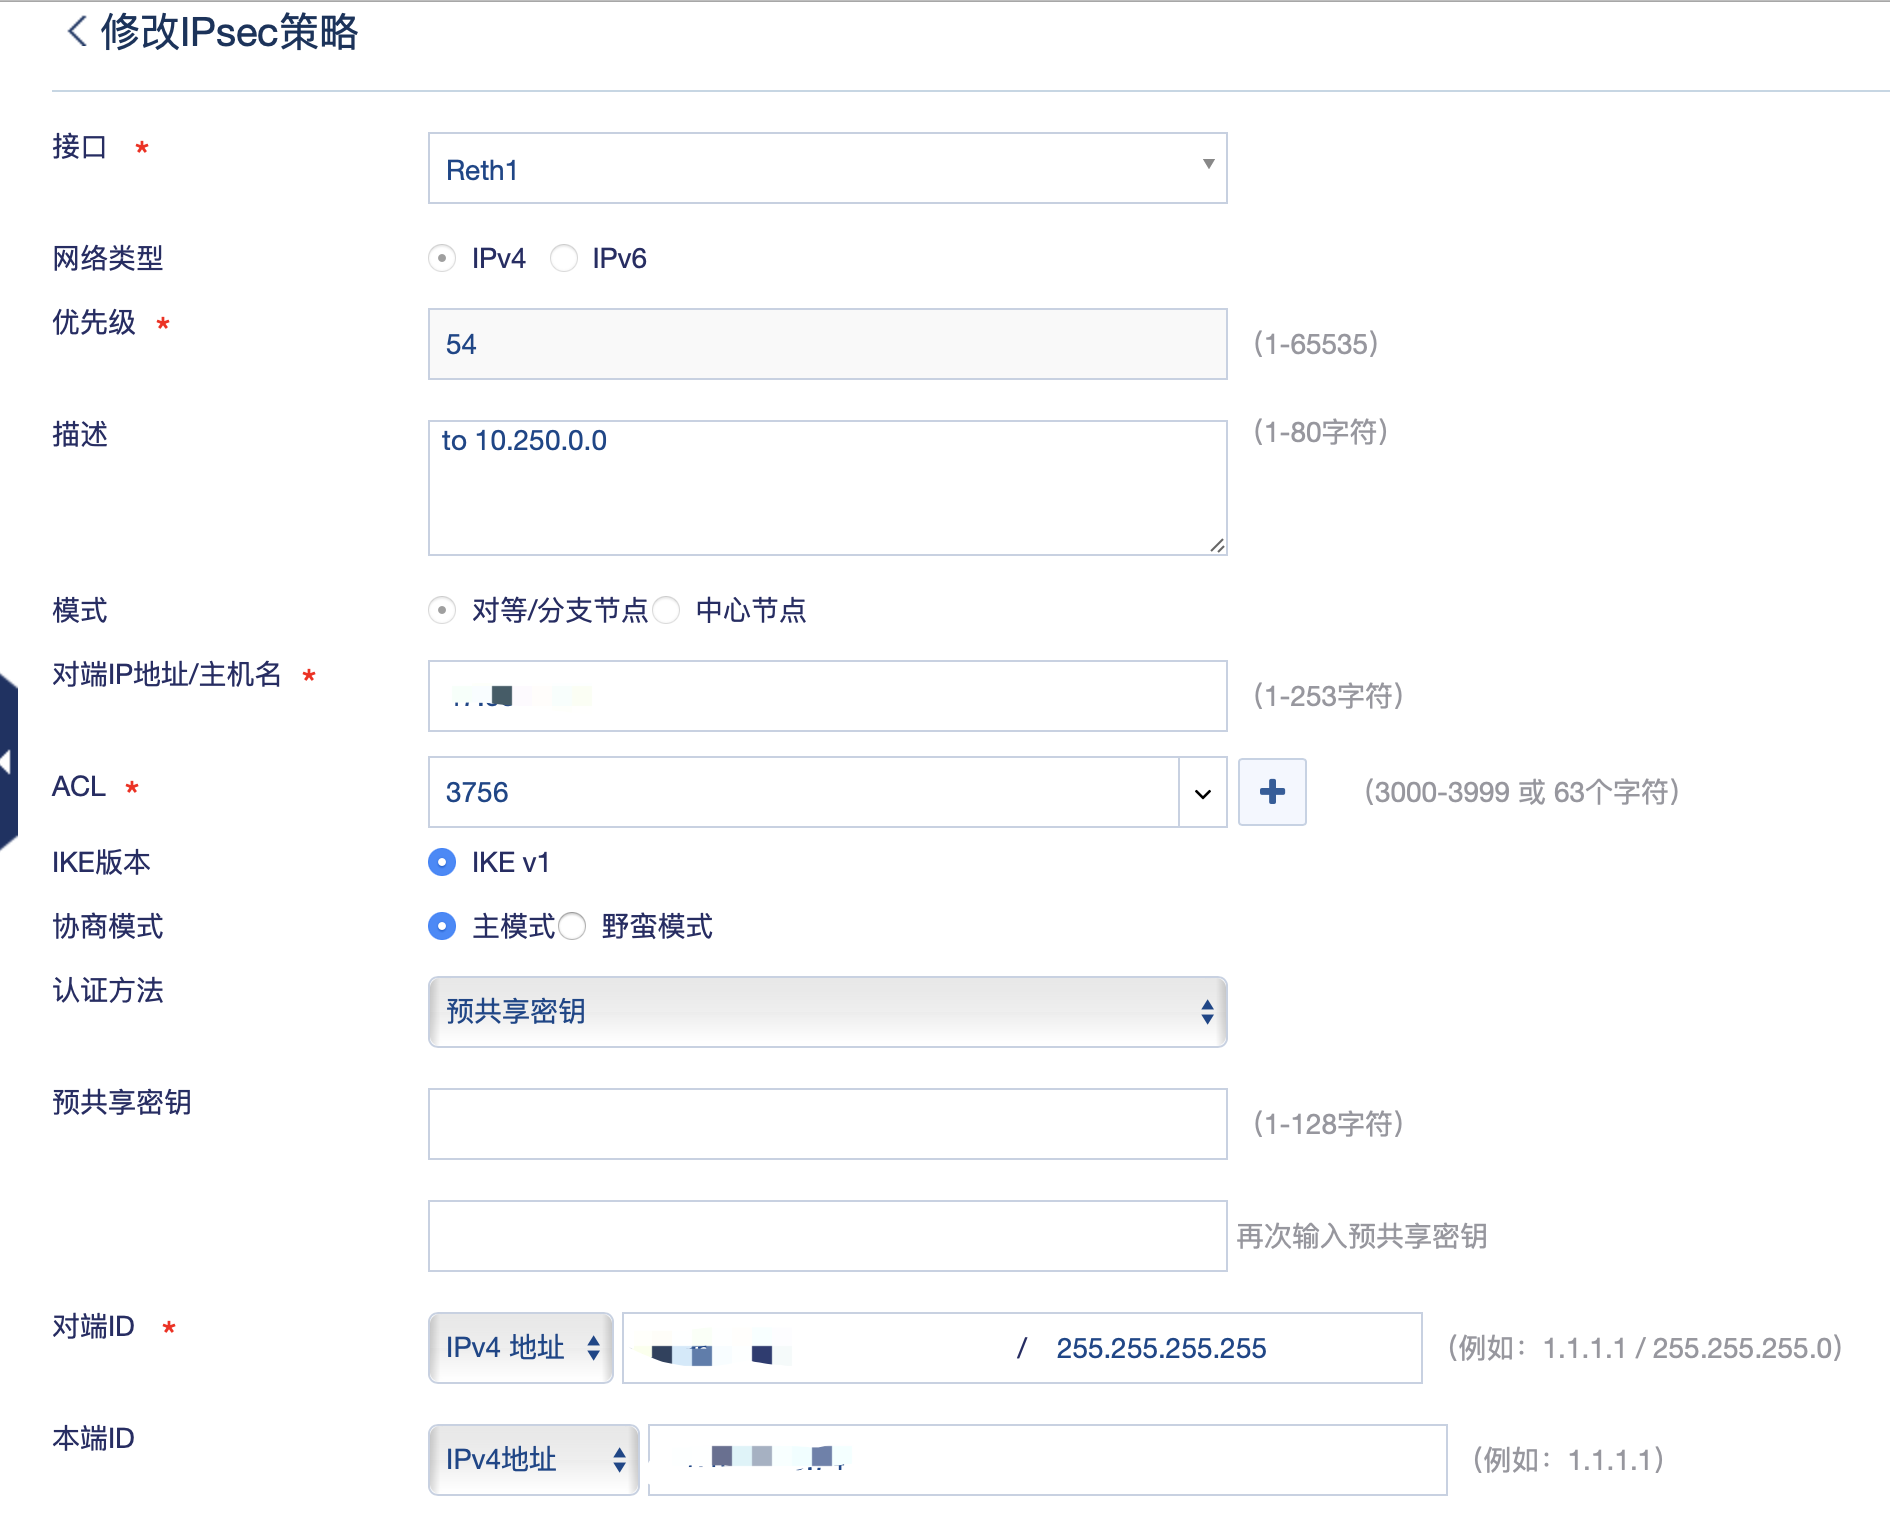This screenshot has width=1890, height=1528.
Task: Open the 本端ID IPv4地址 type selector
Action: pos(533,1460)
